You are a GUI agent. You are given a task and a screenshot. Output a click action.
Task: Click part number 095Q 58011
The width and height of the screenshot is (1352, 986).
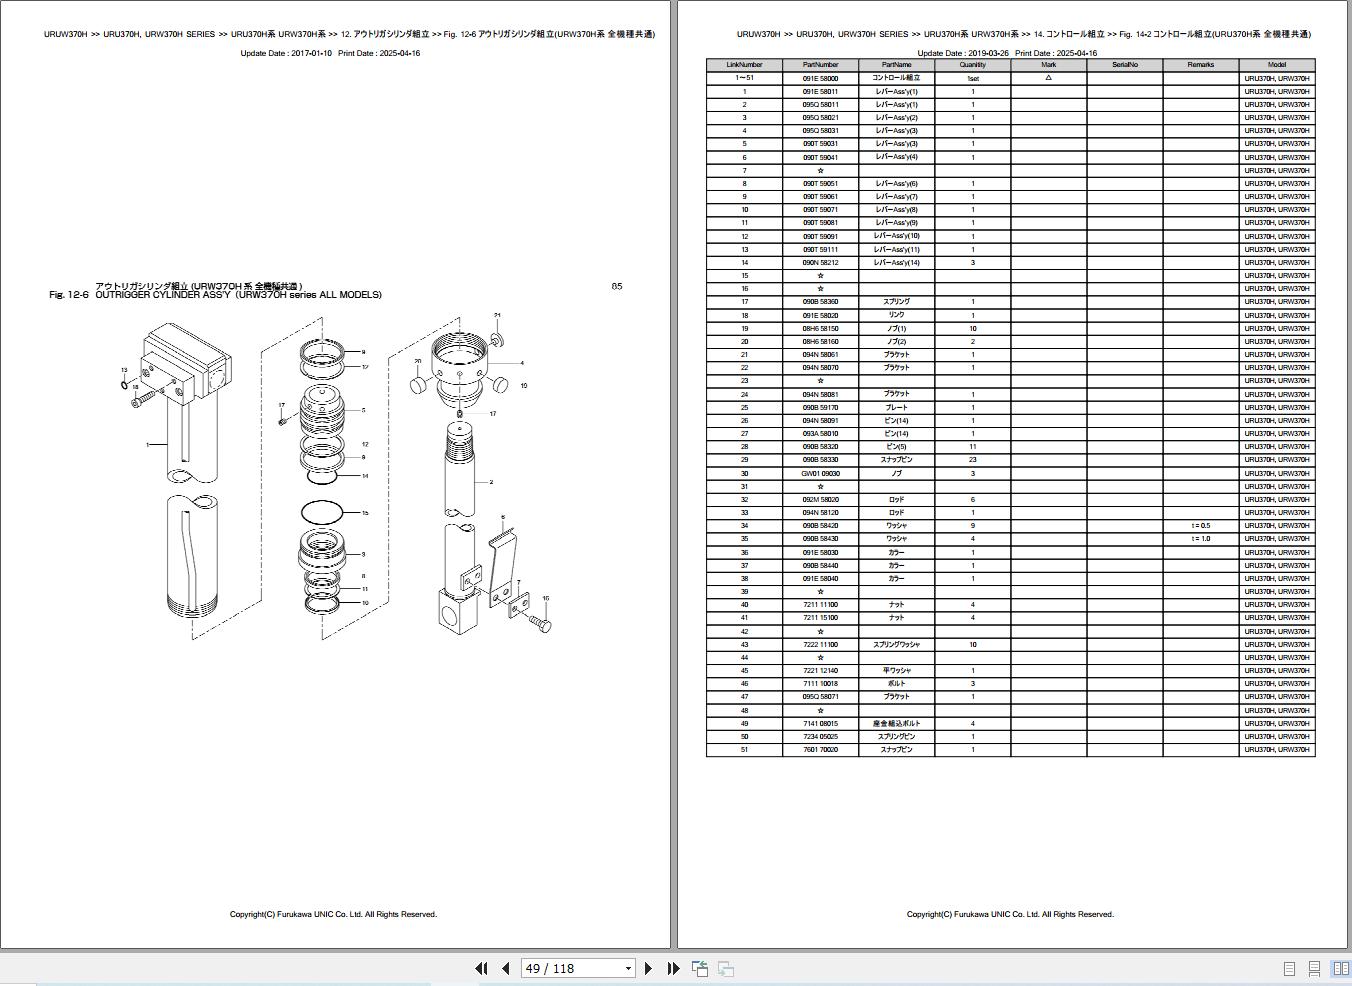[x=820, y=104]
